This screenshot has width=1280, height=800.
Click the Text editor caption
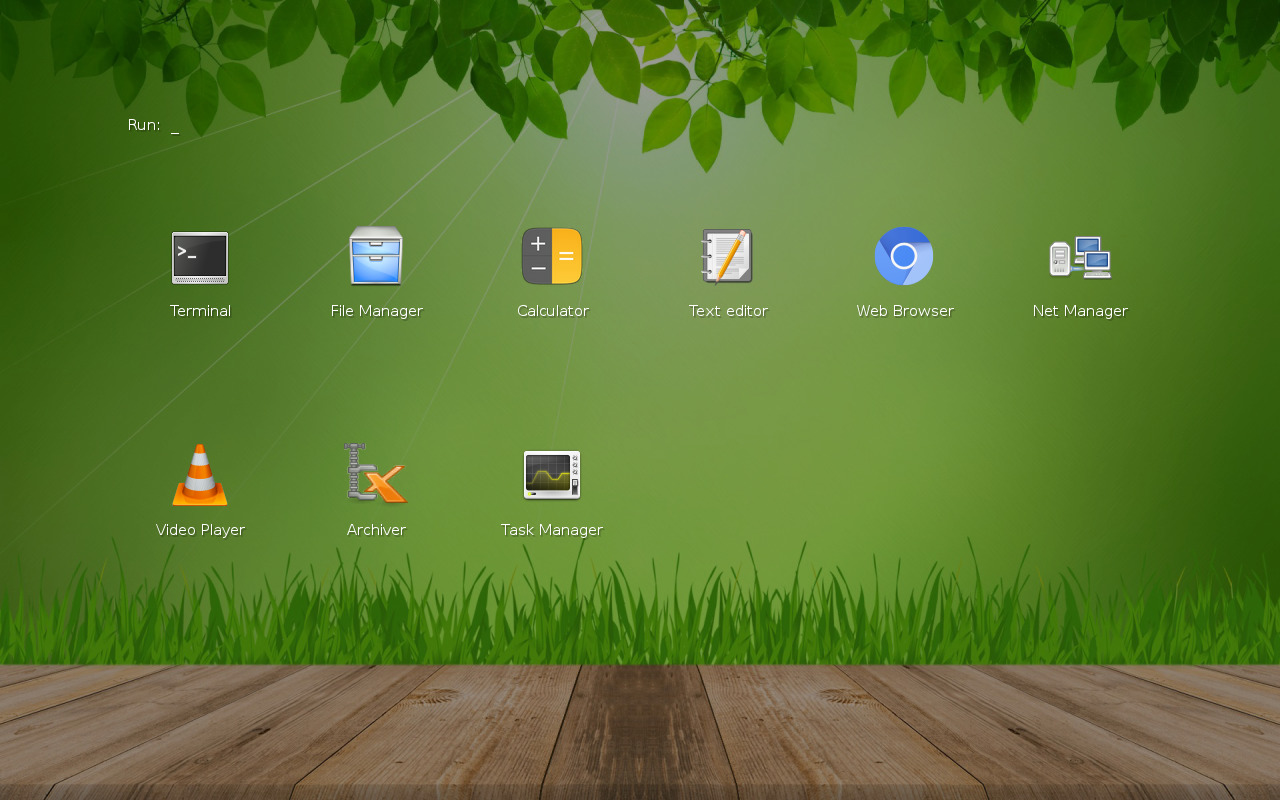728,310
